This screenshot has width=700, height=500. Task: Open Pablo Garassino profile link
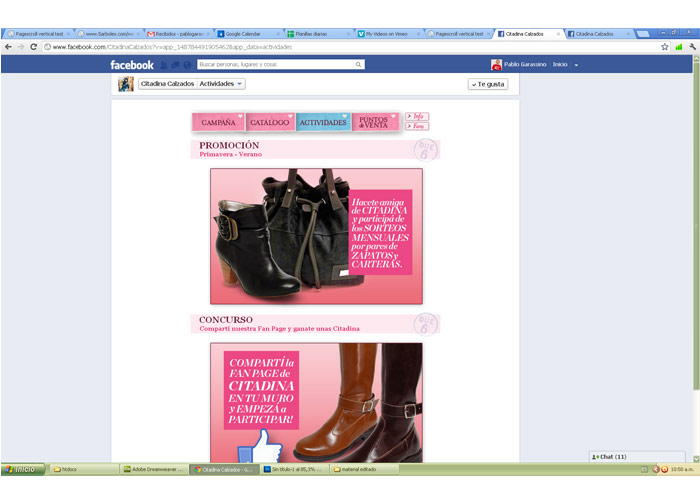point(525,65)
